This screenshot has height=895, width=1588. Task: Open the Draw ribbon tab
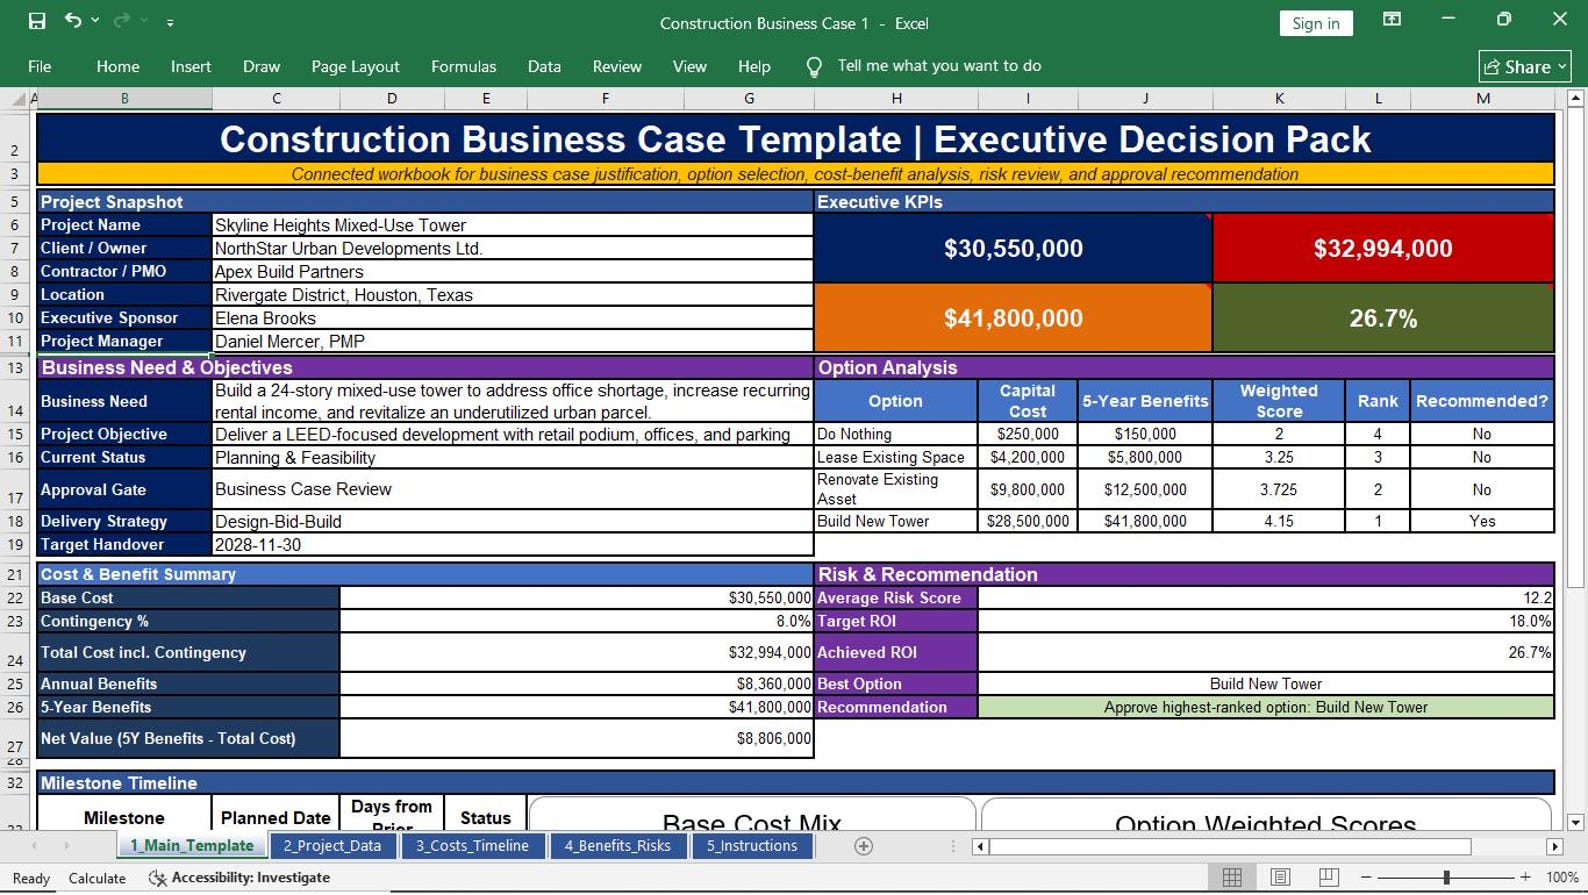coord(261,67)
